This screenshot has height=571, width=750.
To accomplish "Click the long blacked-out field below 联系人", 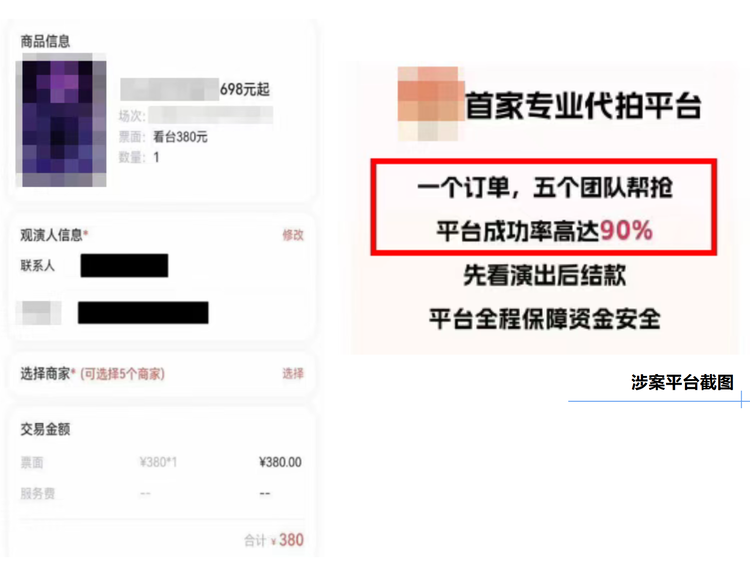I will tap(143, 313).
